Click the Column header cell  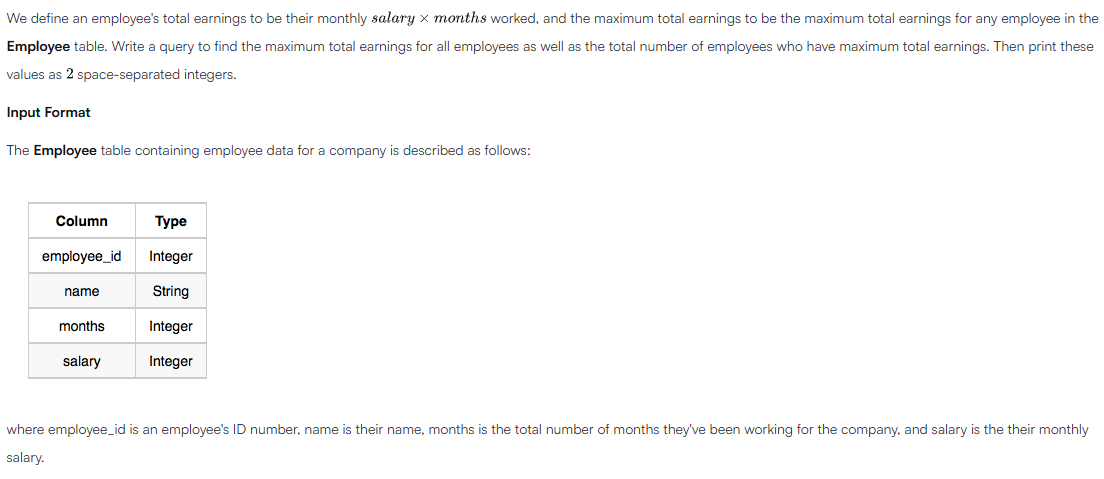[82, 221]
